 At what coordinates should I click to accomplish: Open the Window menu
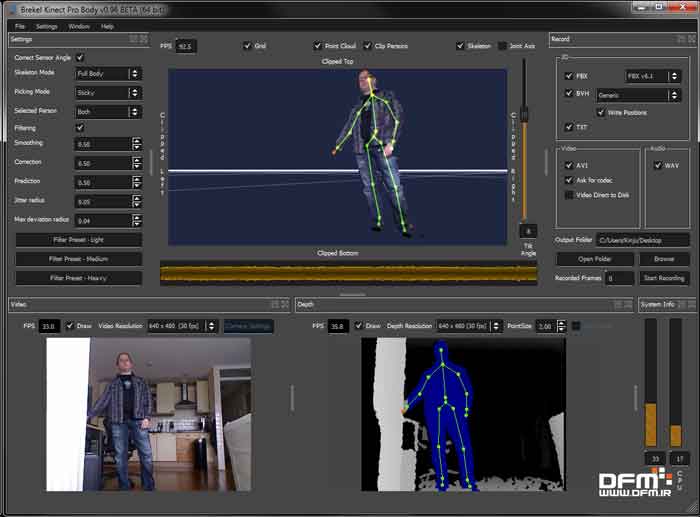[79, 26]
